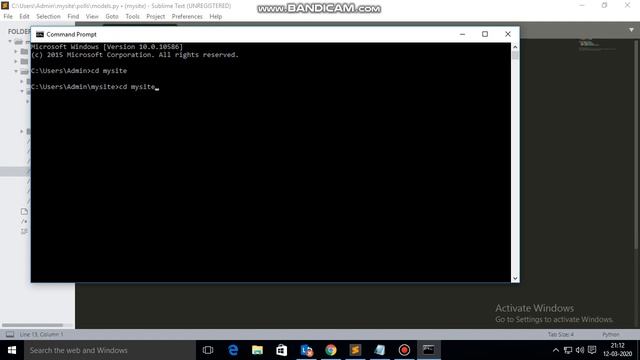Collapse the top-level folder in the sidebar
This screenshot has height=360, width=640.
point(10,41)
